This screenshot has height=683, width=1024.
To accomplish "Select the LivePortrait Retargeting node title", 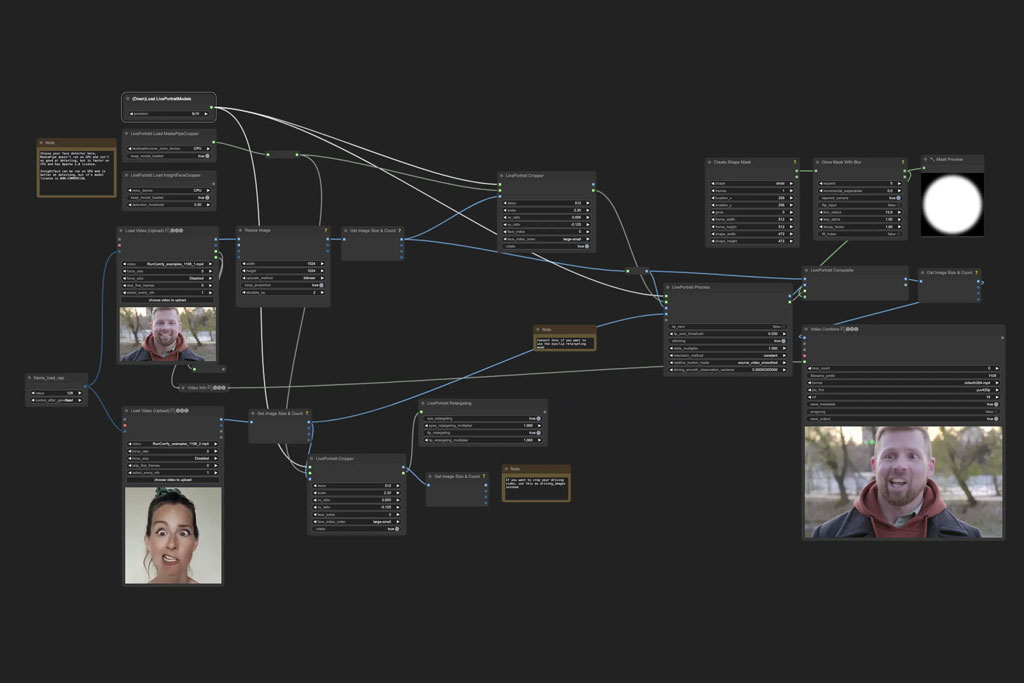I will (449, 404).
